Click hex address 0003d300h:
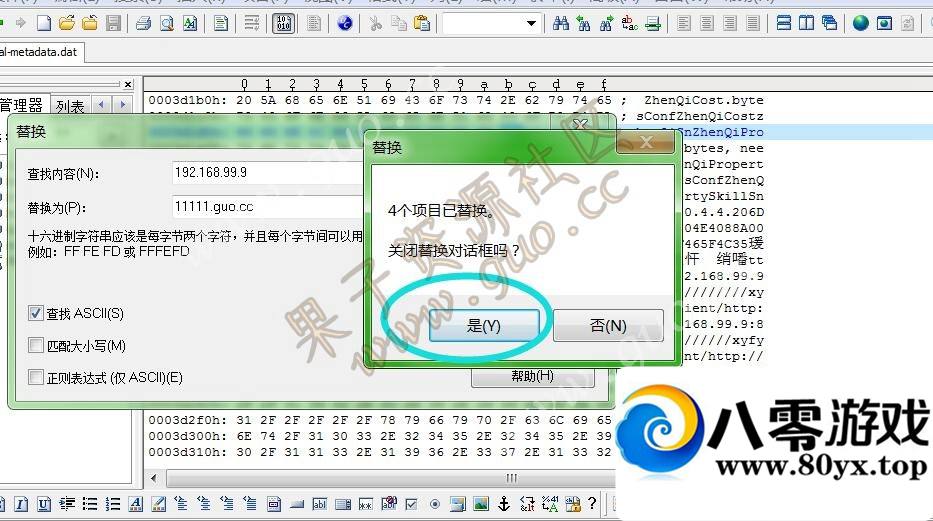This screenshot has height=521, width=933. point(187,436)
